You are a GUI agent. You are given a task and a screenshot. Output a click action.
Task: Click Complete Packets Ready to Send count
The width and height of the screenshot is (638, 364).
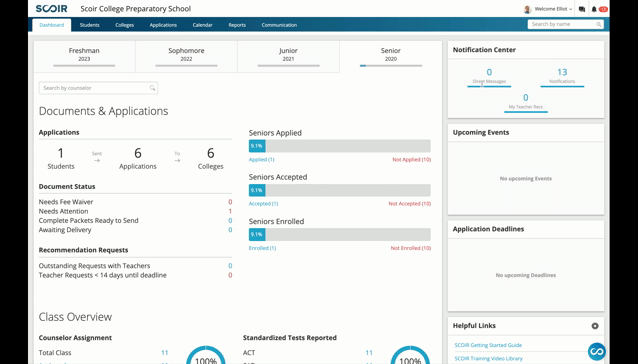[230, 220]
